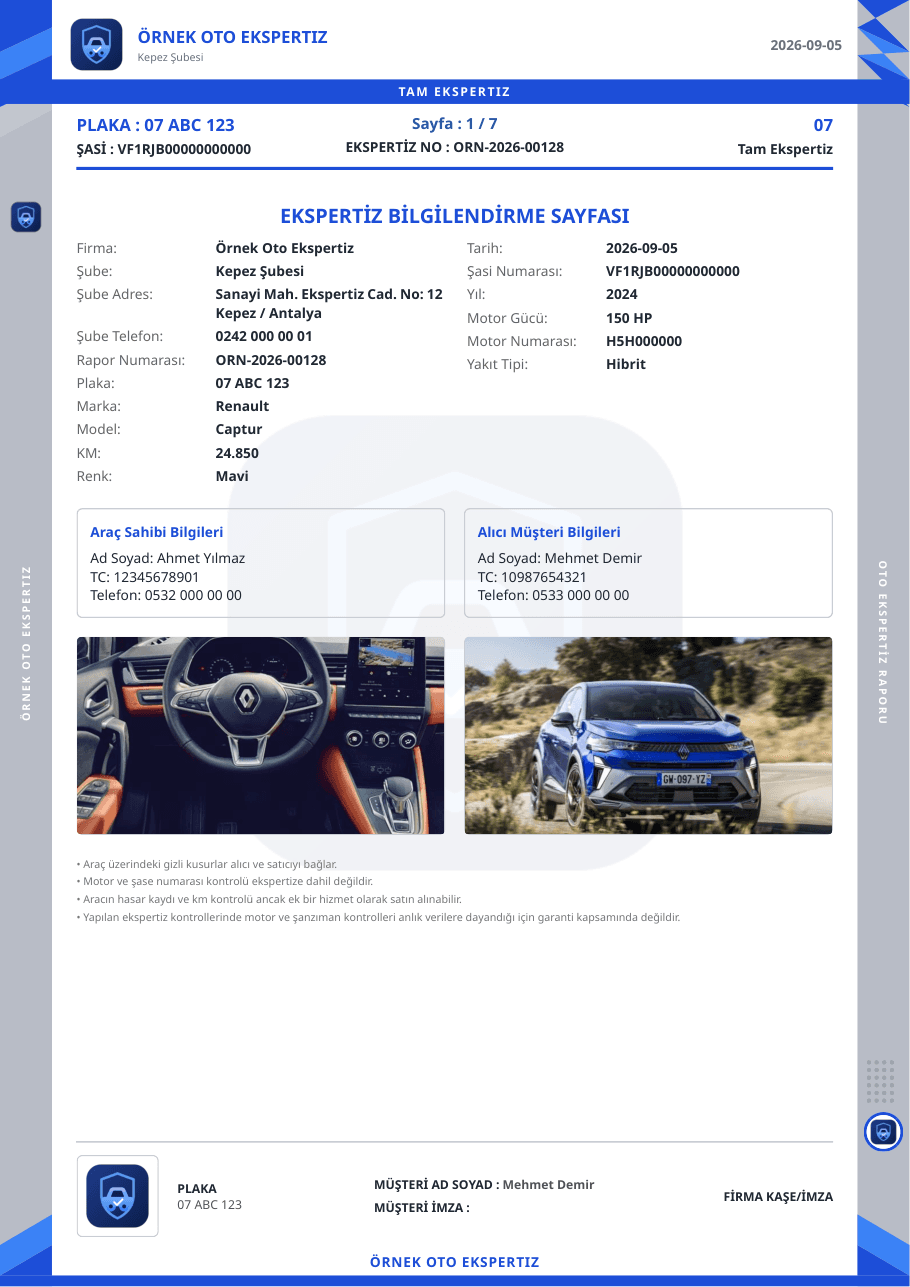Click the Yakıt Tipi value Hibrit
This screenshot has width=910, height=1287.
626,364
